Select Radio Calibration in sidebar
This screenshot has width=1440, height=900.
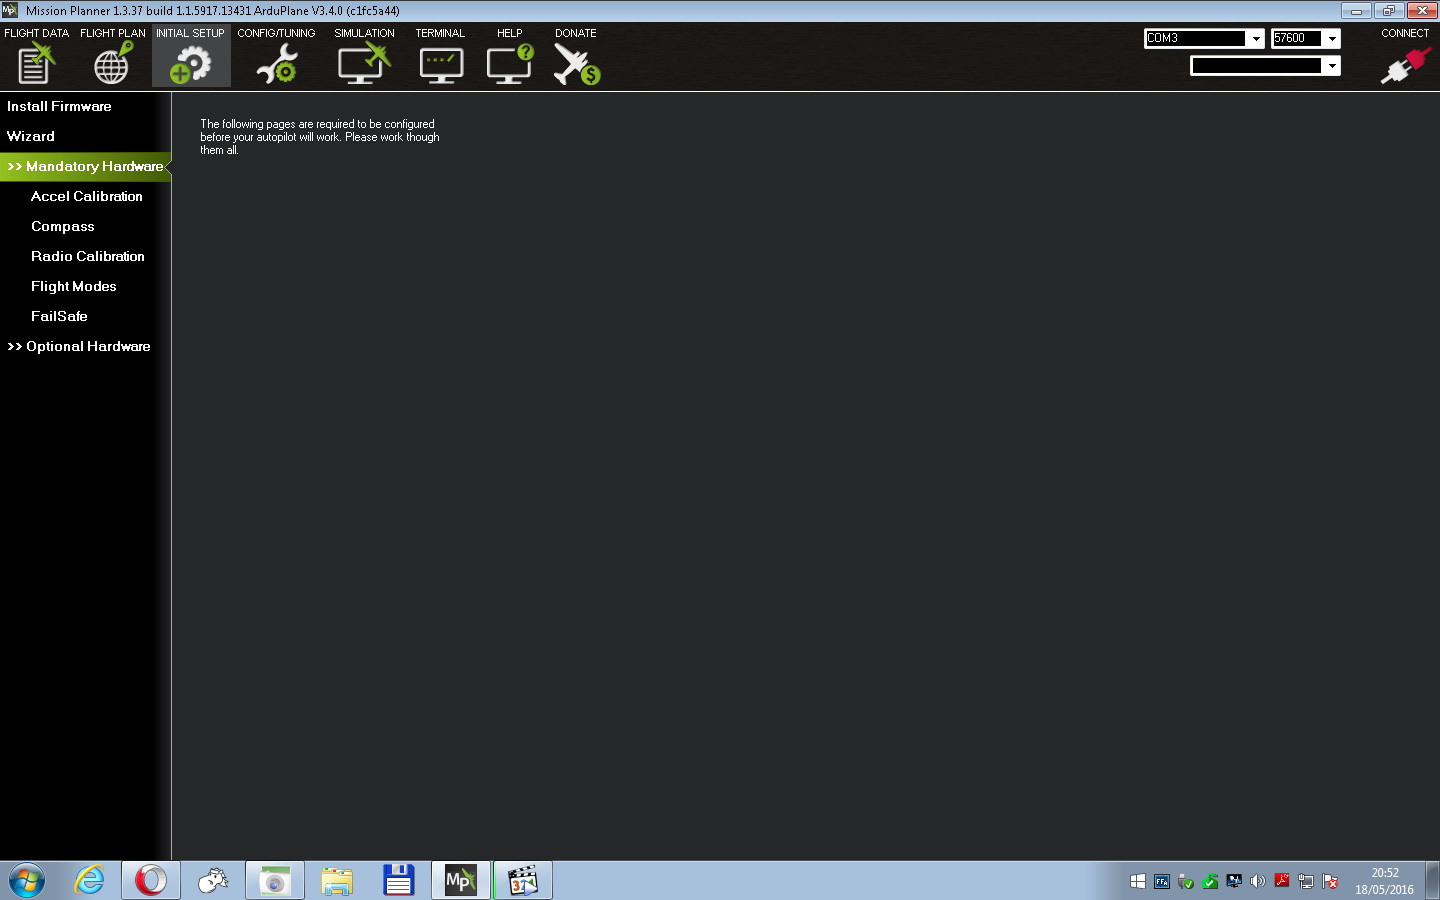coord(88,256)
